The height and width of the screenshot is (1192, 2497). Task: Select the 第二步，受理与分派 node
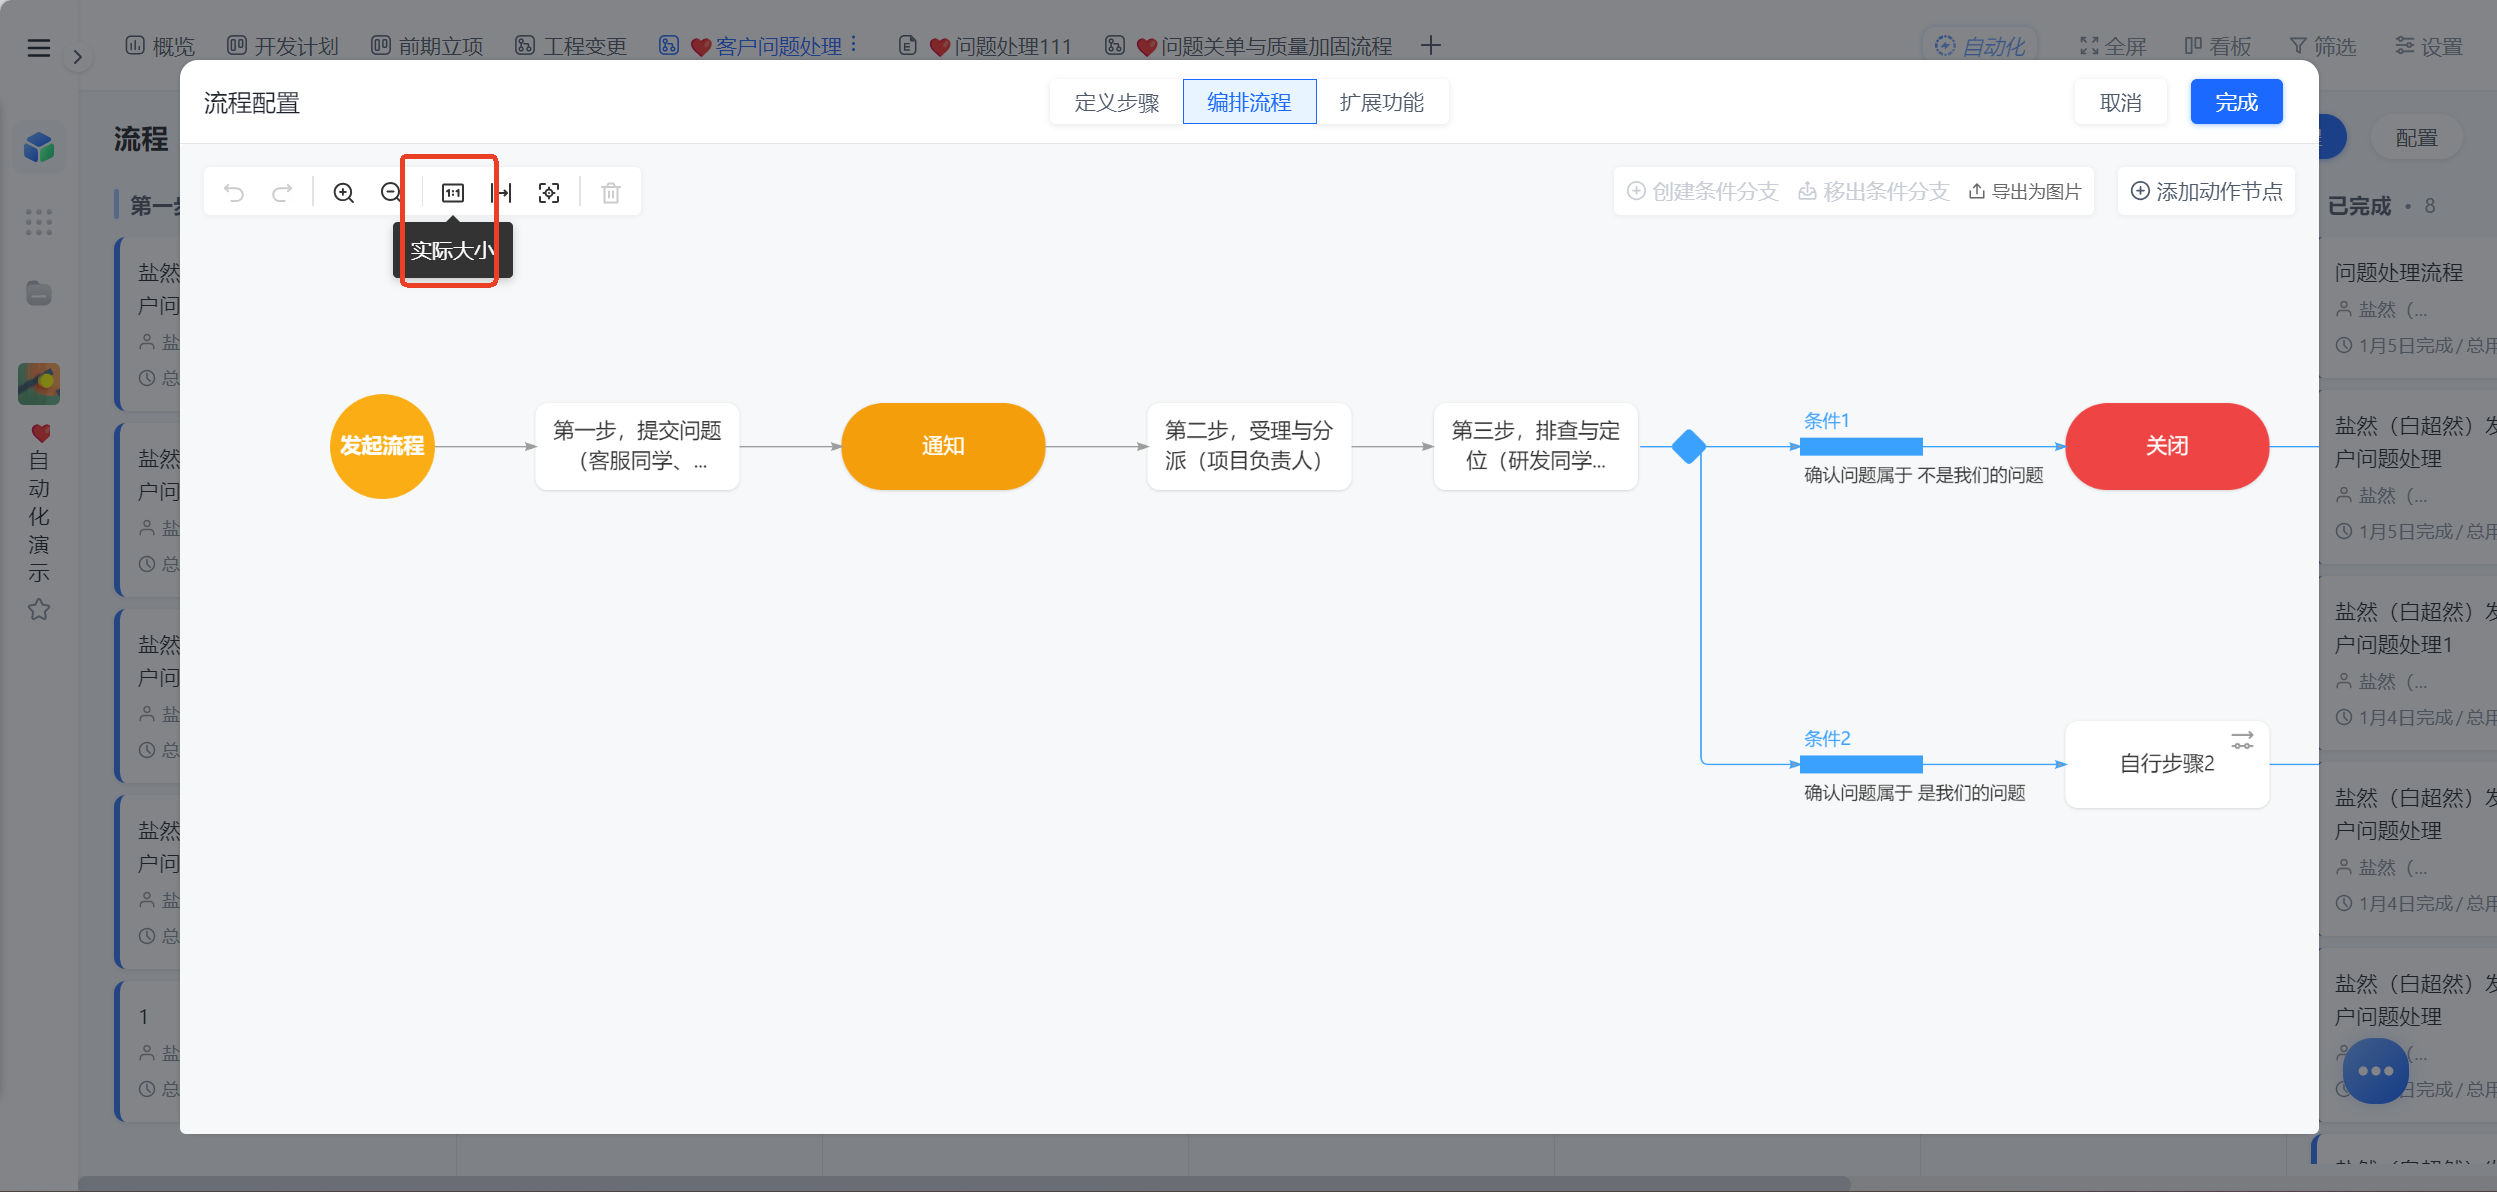tap(1249, 446)
